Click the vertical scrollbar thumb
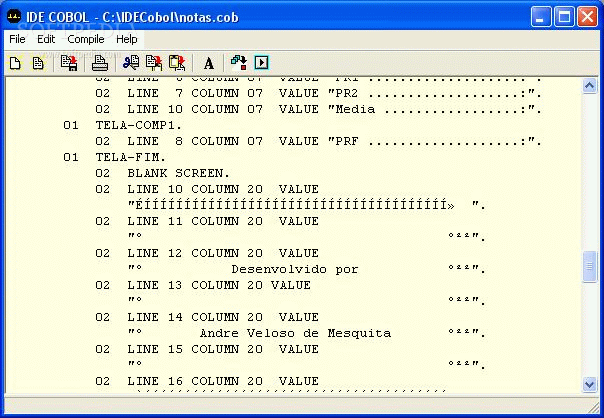 tap(589, 267)
